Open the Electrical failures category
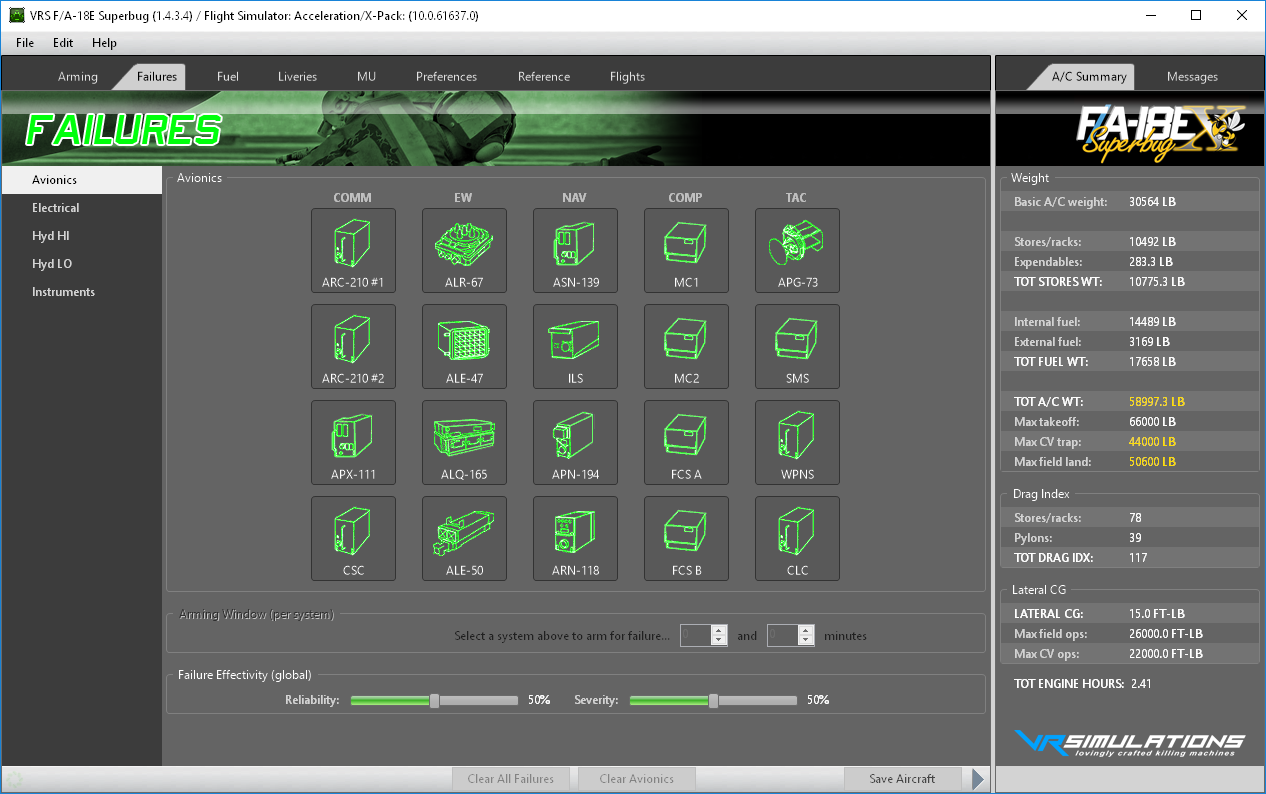Screen dimensions: 1266x794 pyautogui.click(x=56, y=208)
